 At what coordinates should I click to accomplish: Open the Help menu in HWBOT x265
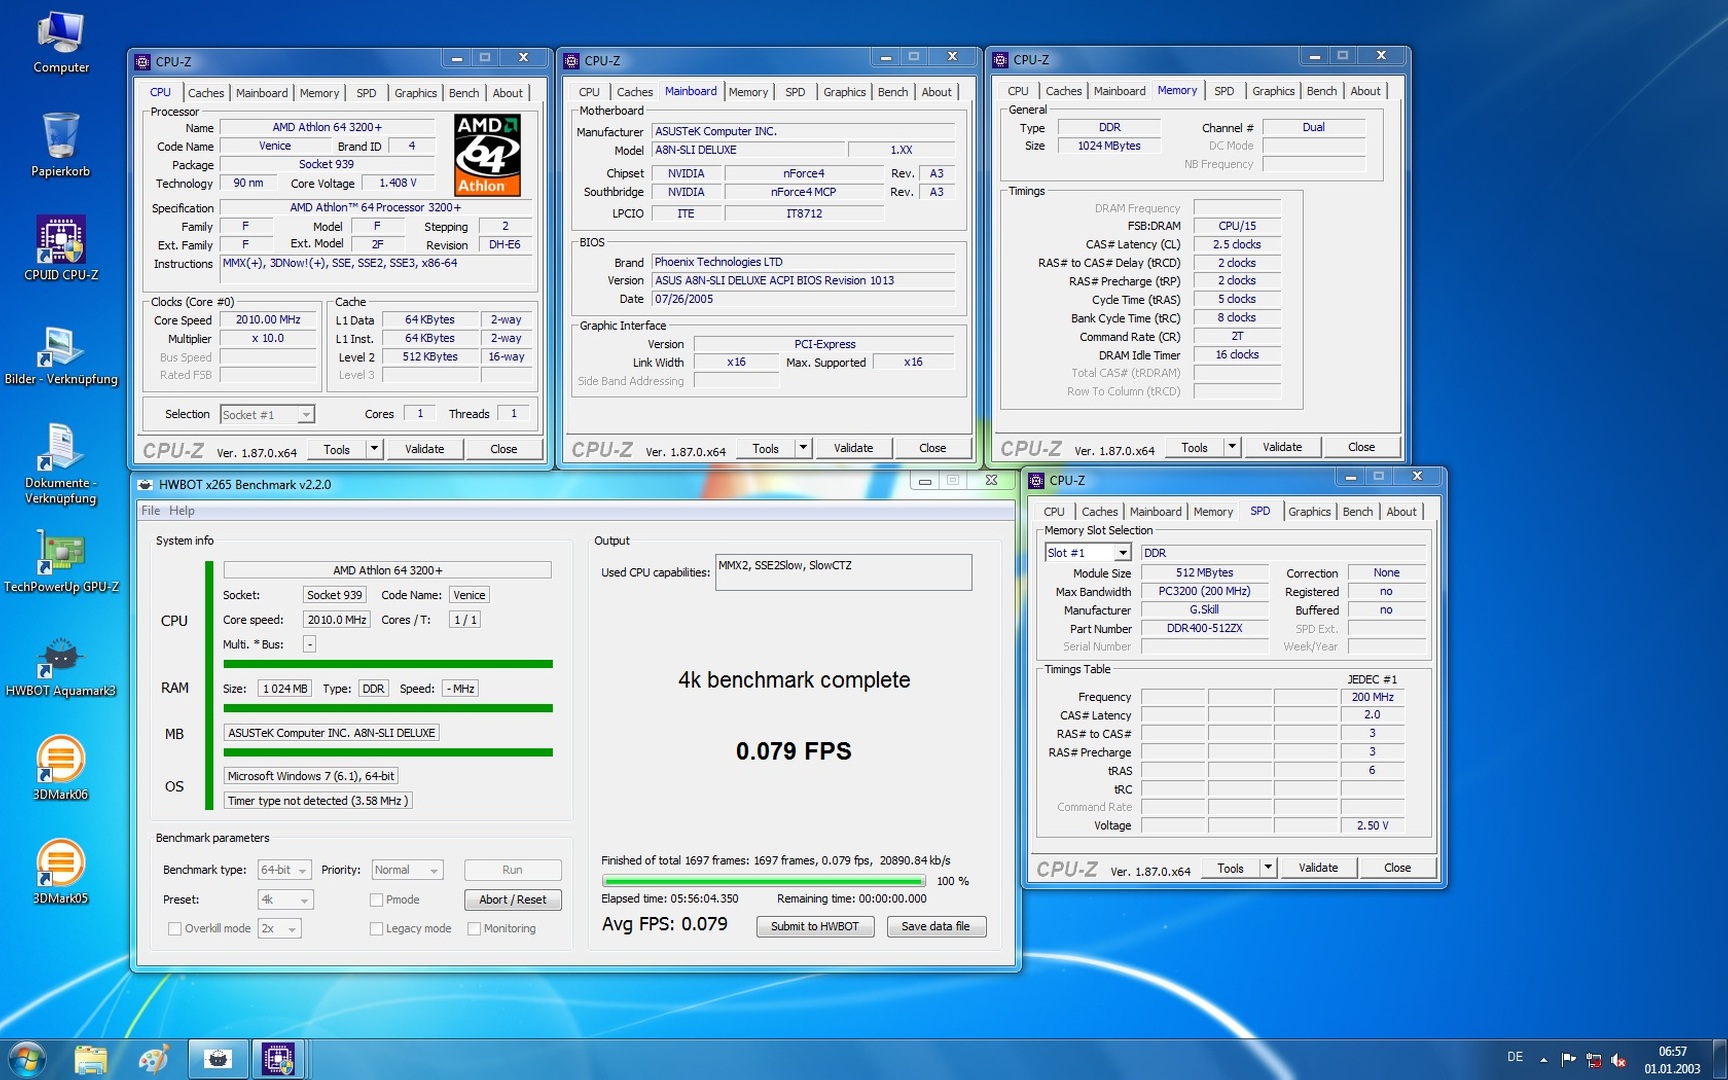pos(182,511)
